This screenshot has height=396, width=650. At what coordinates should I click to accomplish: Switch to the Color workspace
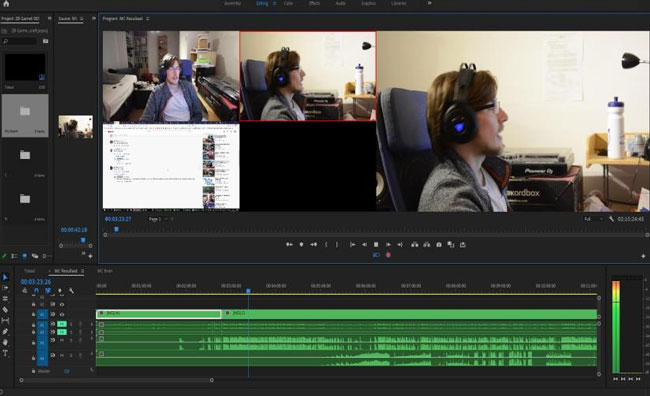coord(289,3)
